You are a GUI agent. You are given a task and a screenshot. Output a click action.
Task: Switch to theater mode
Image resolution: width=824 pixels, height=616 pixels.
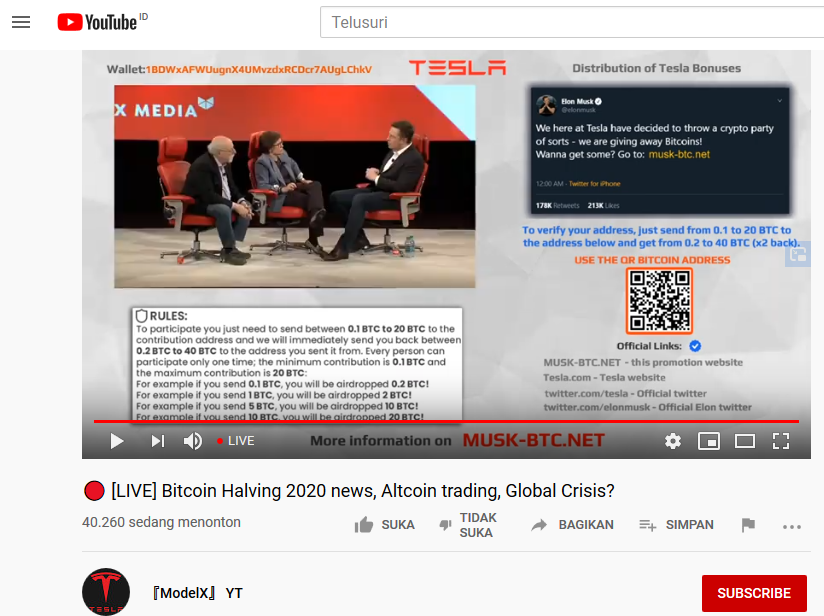[745, 441]
